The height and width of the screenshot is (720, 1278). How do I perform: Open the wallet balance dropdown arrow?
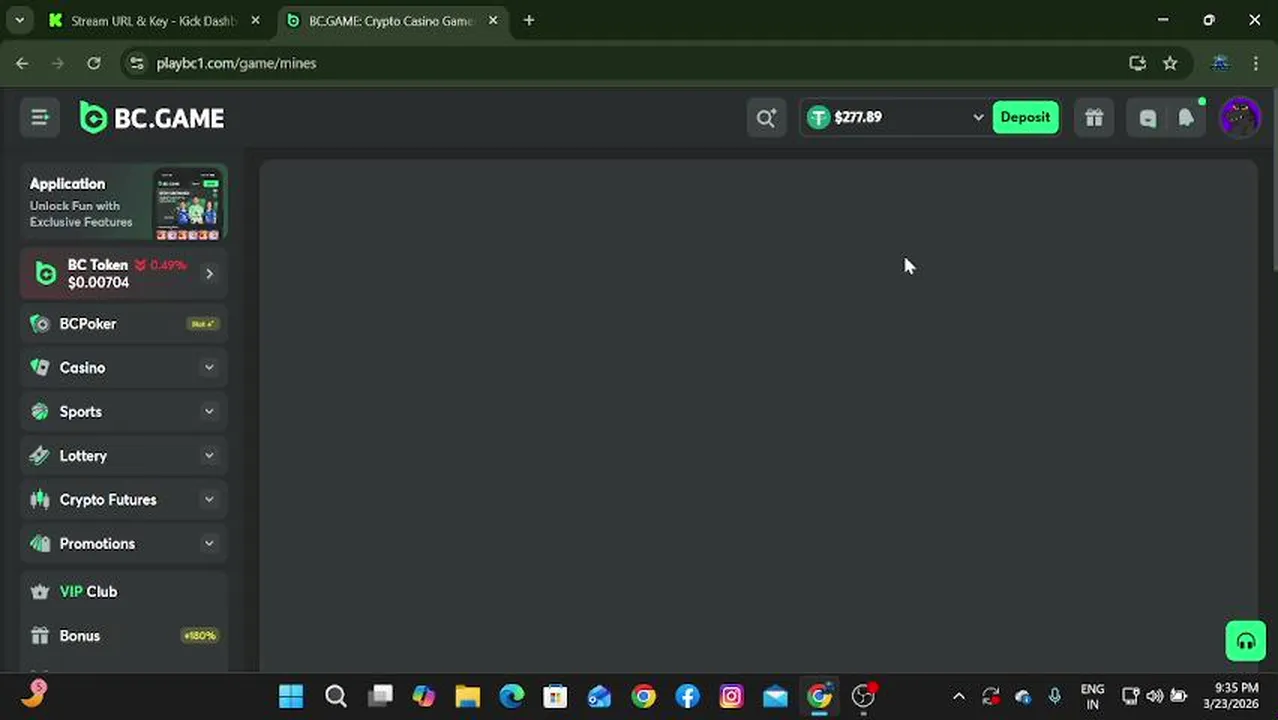[x=978, y=118]
